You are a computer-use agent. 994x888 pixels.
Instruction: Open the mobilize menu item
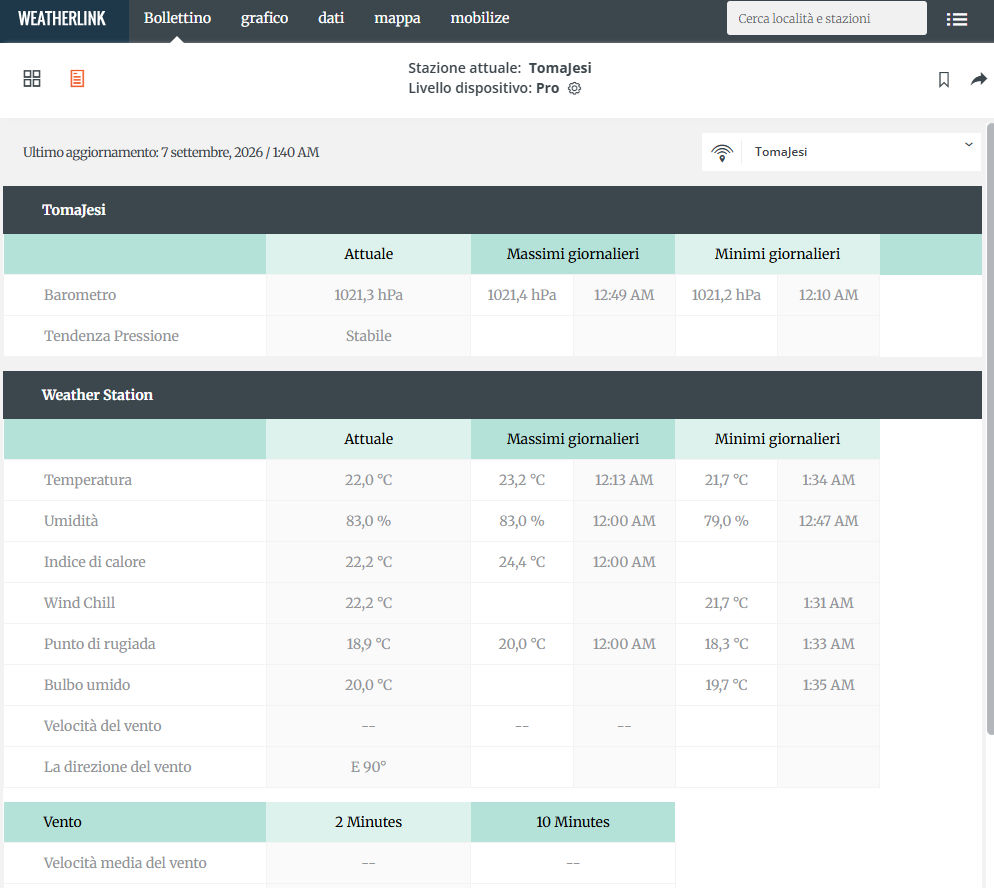pos(480,18)
